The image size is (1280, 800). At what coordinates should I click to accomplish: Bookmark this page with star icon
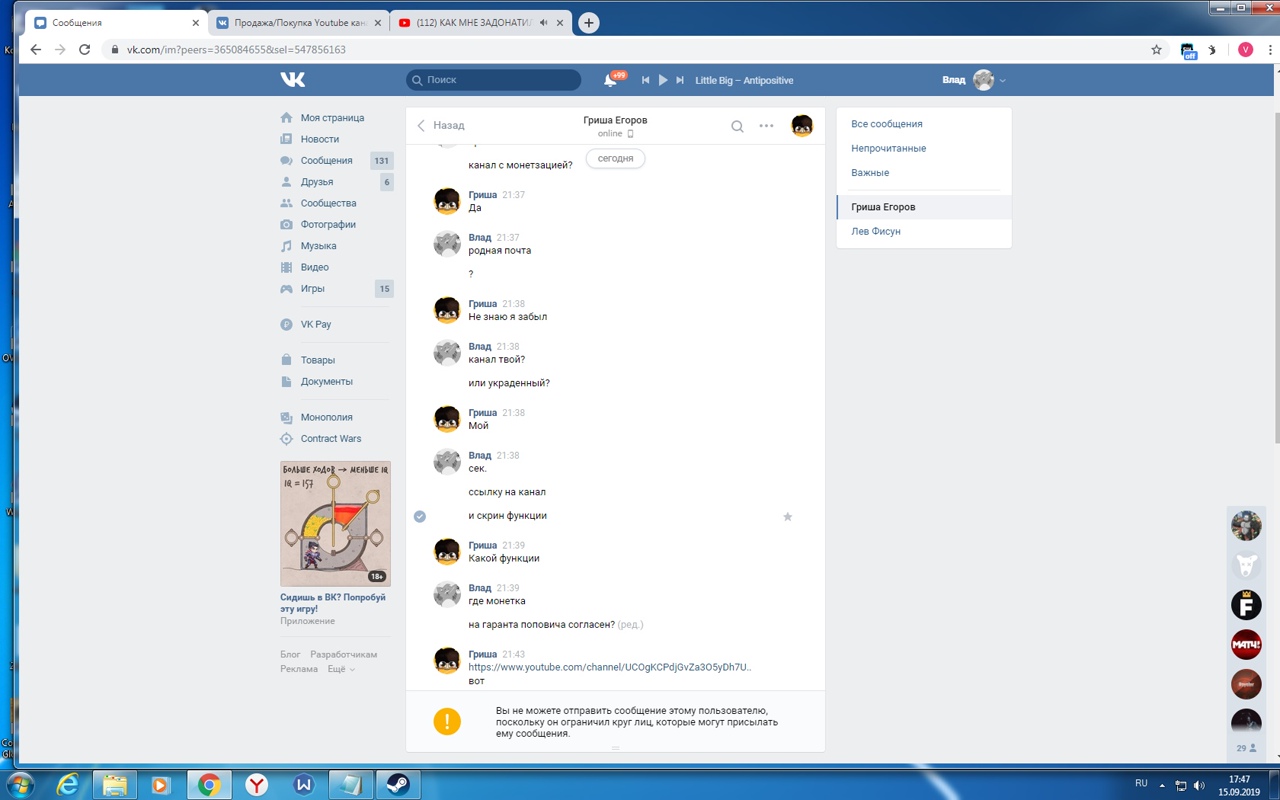pyautogui.click(x=1156, y=49)
